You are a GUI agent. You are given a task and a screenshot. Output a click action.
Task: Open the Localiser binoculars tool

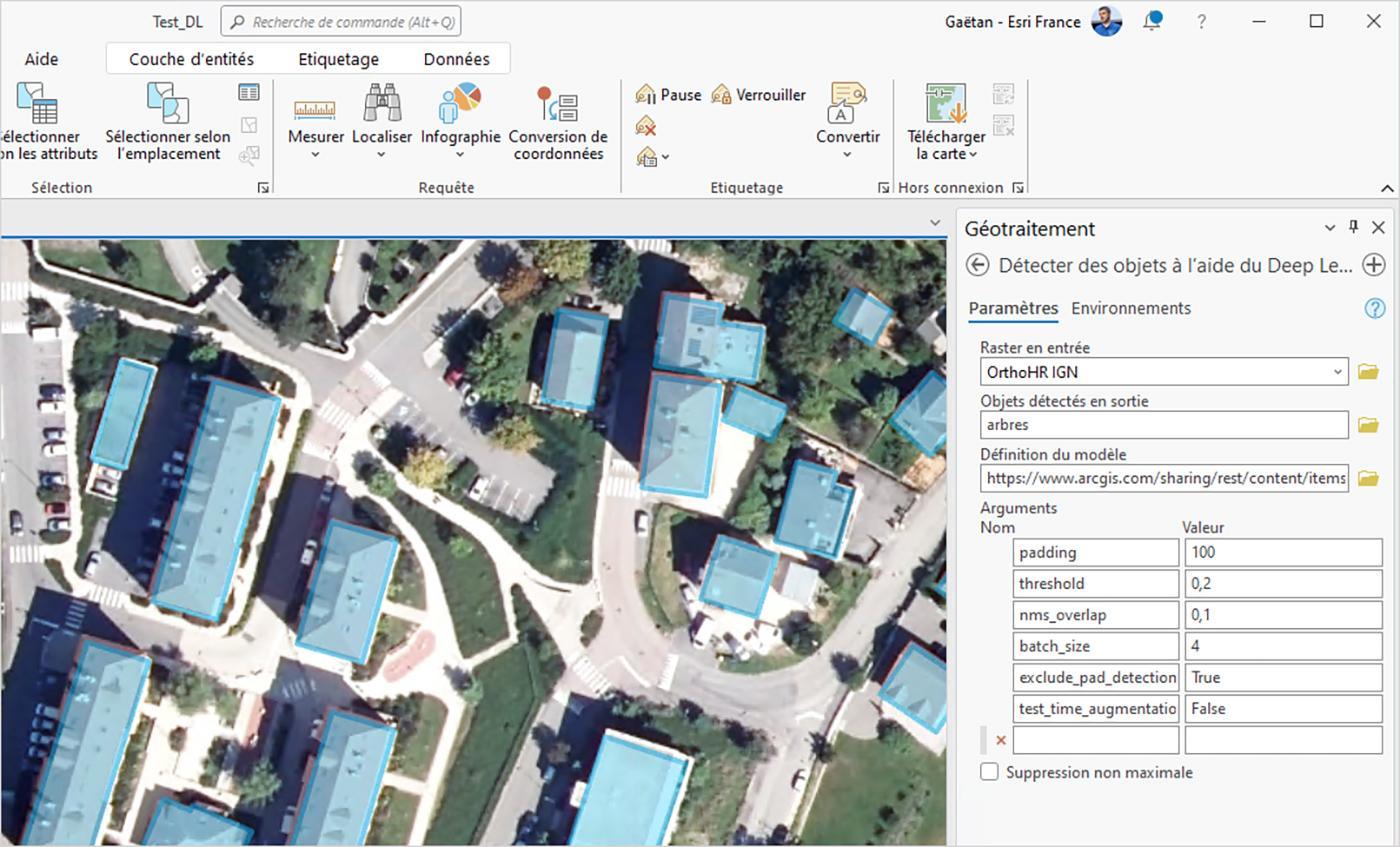[382, 121]
